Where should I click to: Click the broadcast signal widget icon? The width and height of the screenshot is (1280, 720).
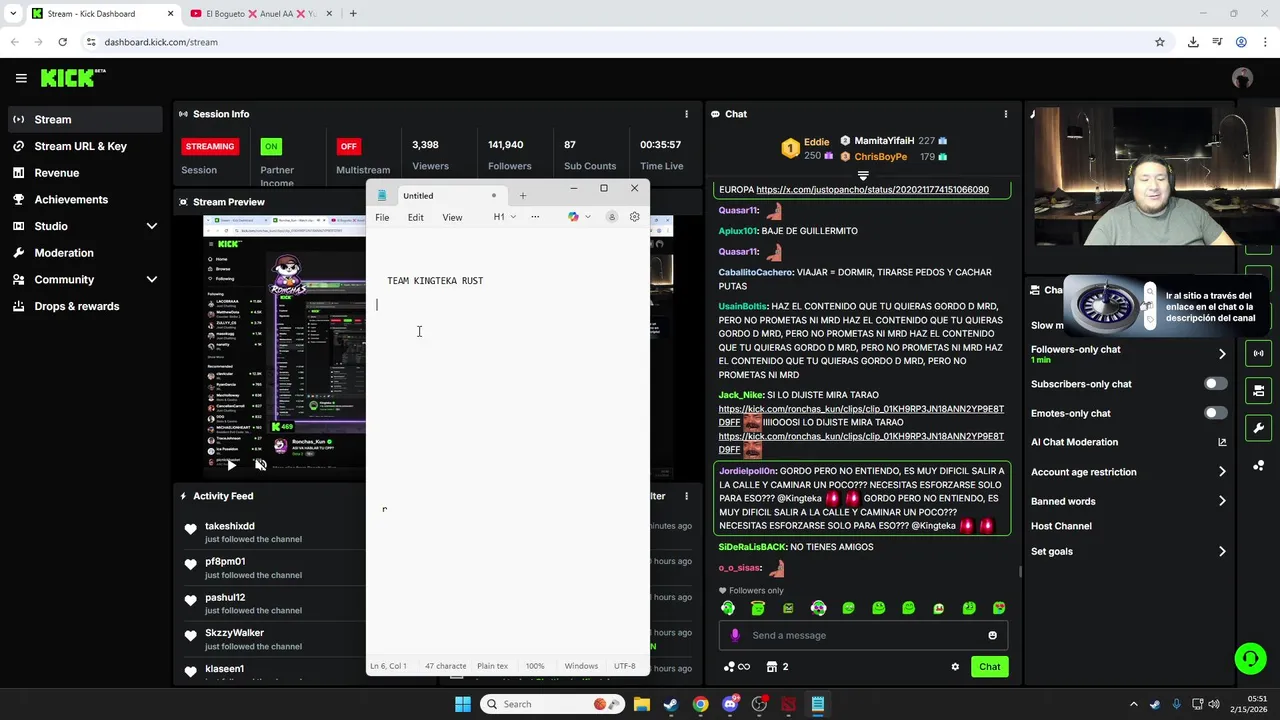coord(1258,353)
